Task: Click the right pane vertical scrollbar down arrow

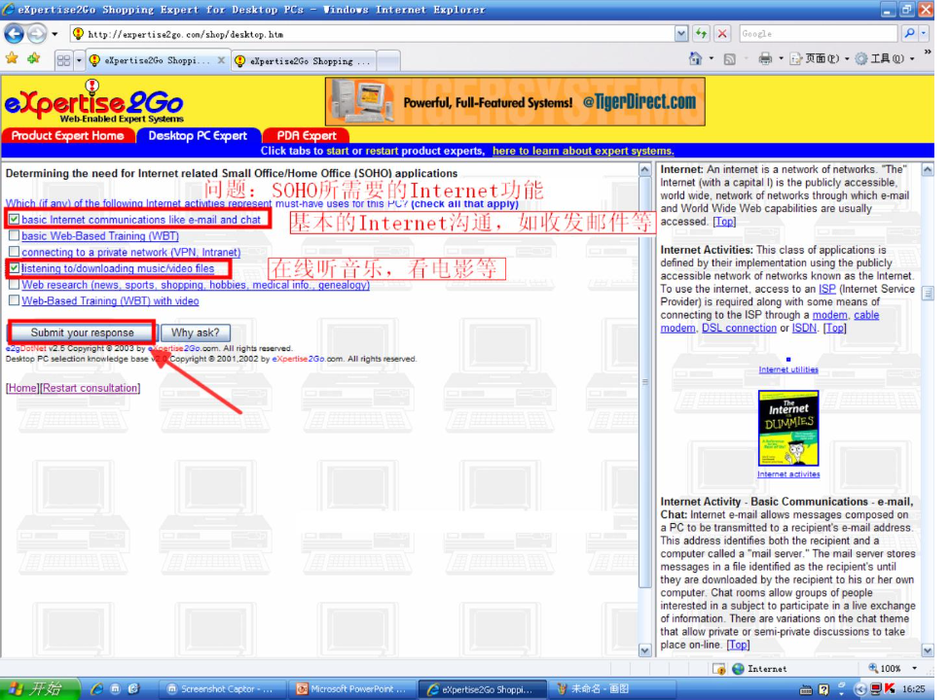Action: pyautogui.click(x=927, y=650)
